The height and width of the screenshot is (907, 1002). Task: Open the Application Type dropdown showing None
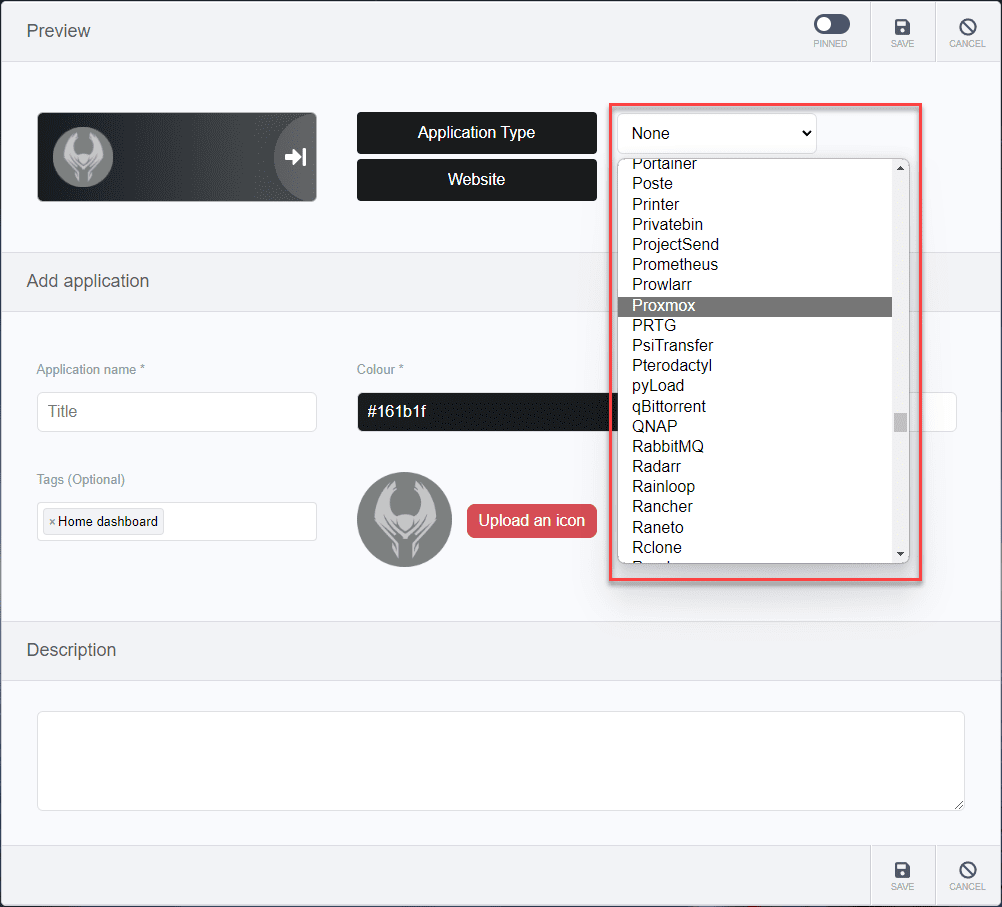pyautogui.click(x=716, y=134)
